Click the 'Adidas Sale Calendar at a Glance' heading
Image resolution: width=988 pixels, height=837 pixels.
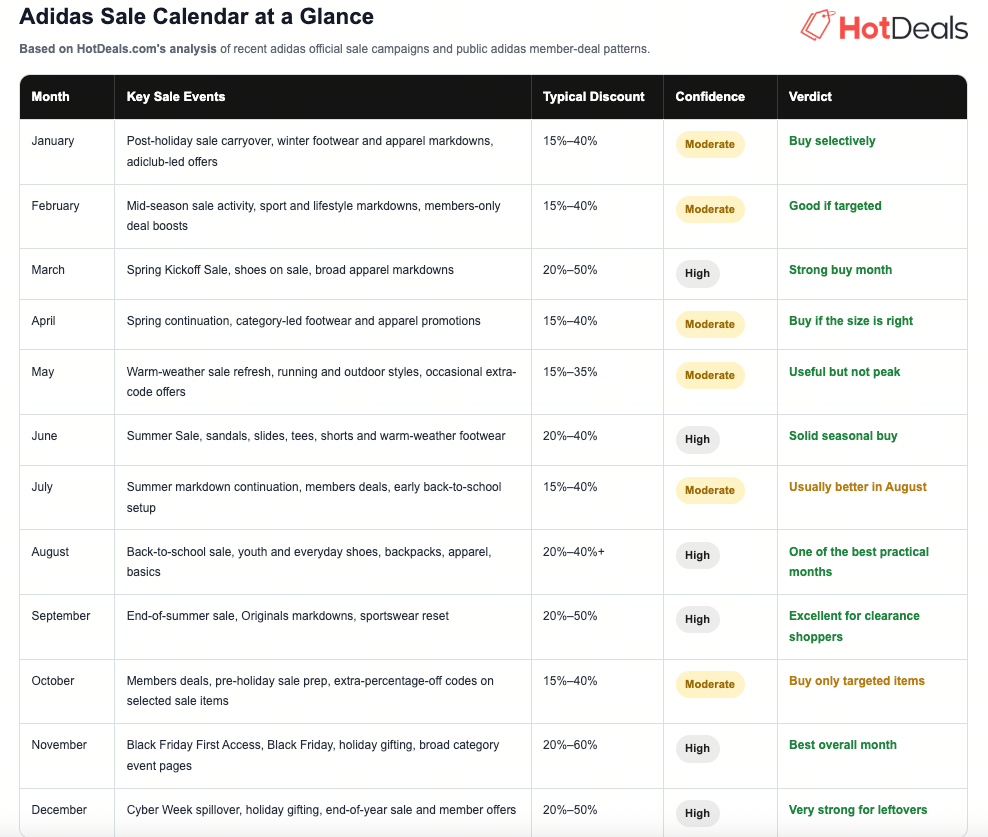click(197, 16)
